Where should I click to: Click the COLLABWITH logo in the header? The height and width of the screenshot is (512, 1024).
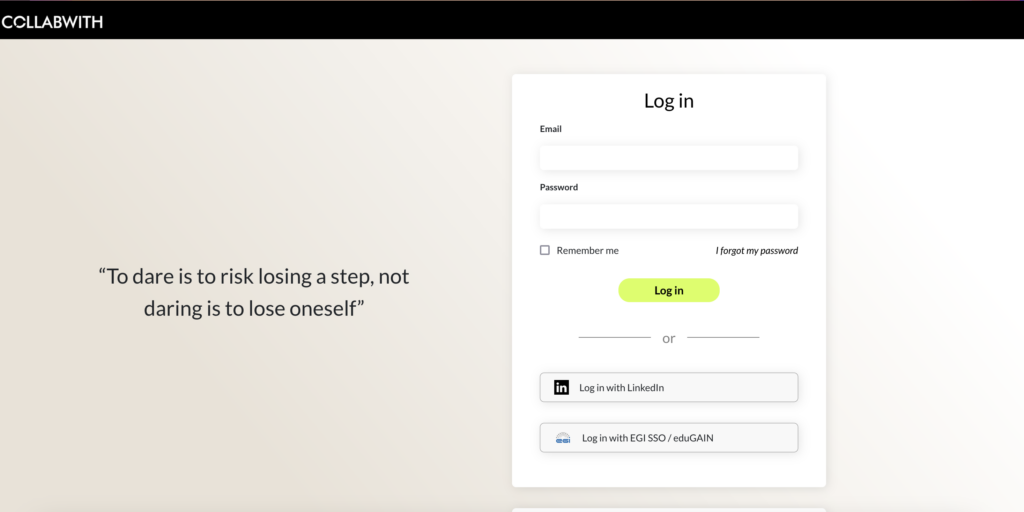(52, 21)
